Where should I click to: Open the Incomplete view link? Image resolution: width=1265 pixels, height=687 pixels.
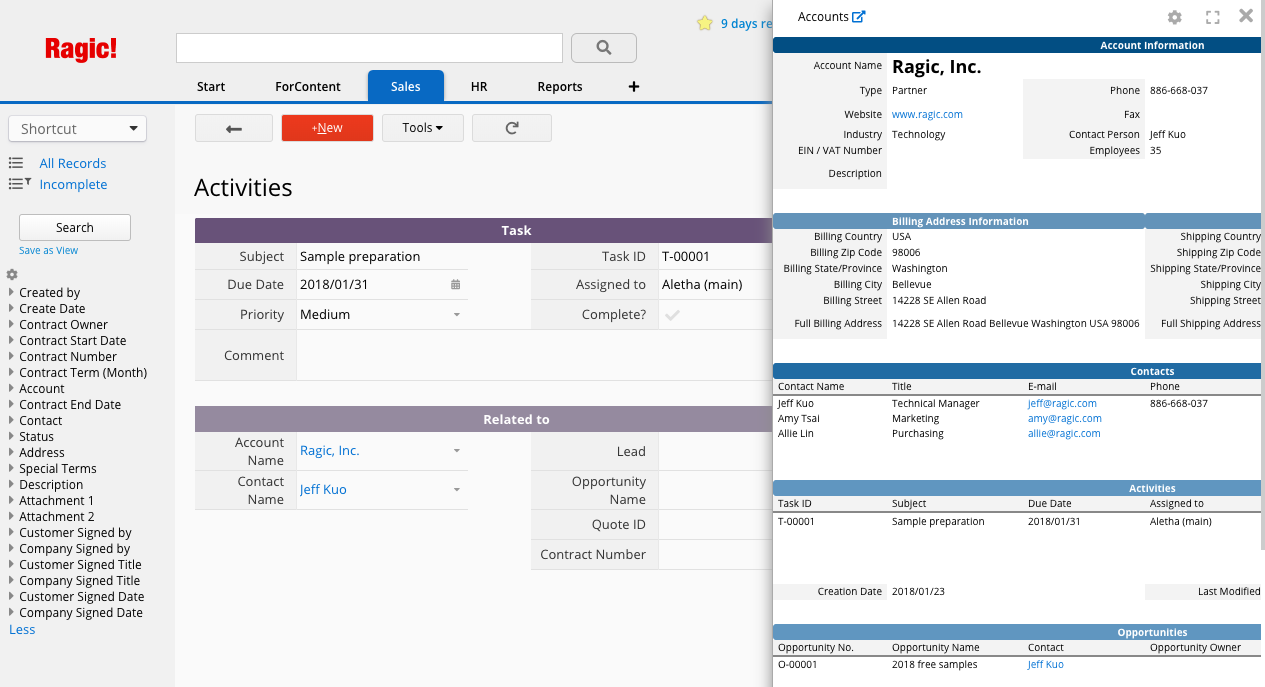point(73,184)
